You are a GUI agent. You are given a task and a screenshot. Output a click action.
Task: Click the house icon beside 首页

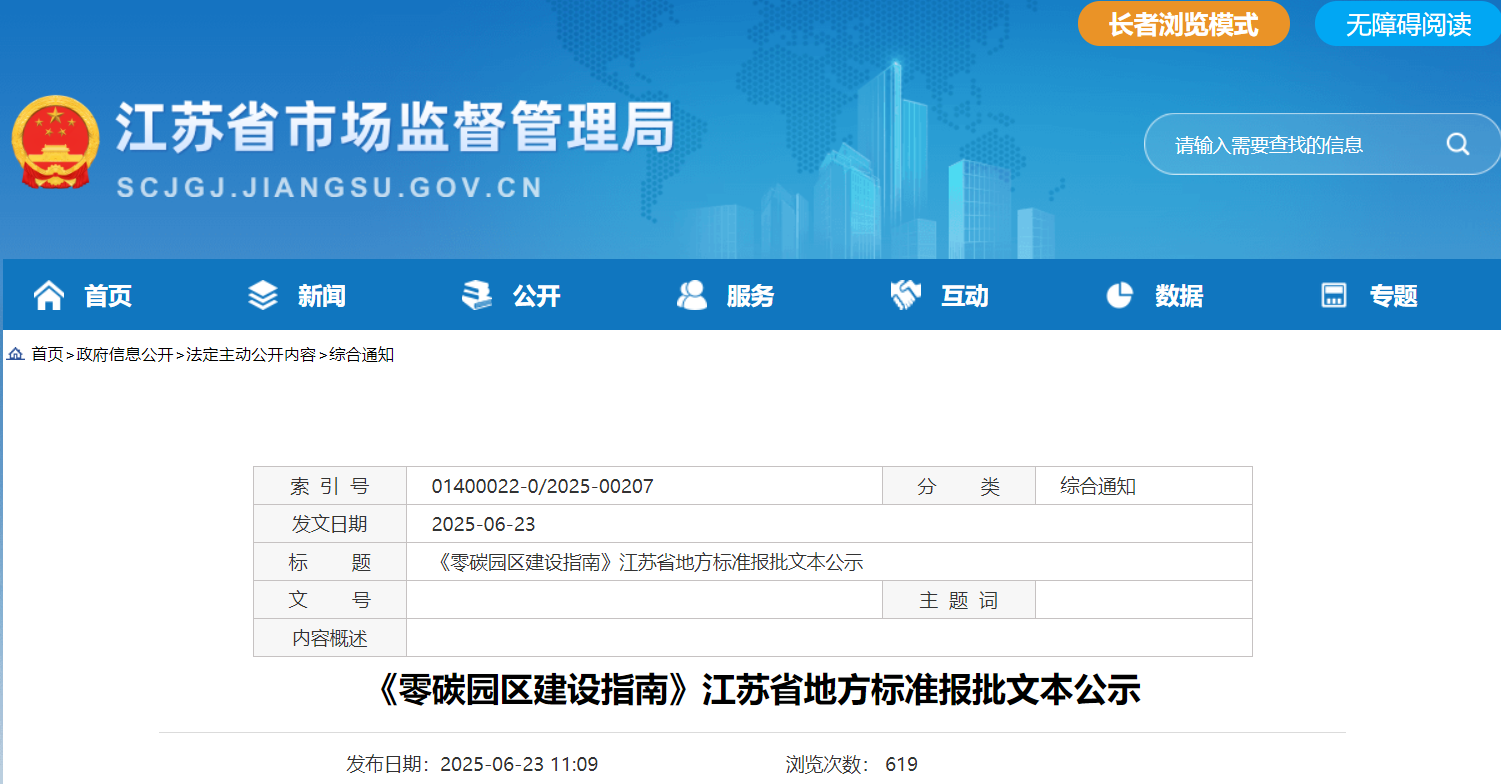click(x=48, y=296)
